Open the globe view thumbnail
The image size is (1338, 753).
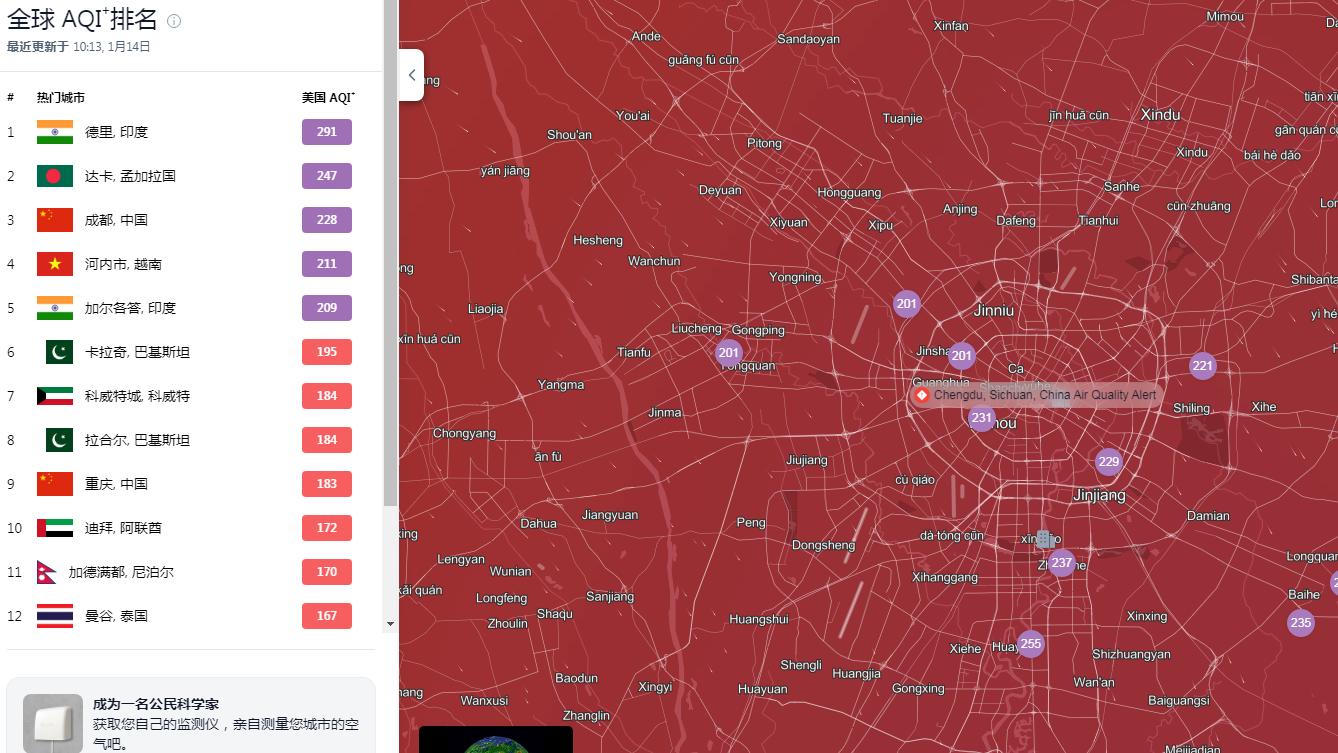(496, 740)
